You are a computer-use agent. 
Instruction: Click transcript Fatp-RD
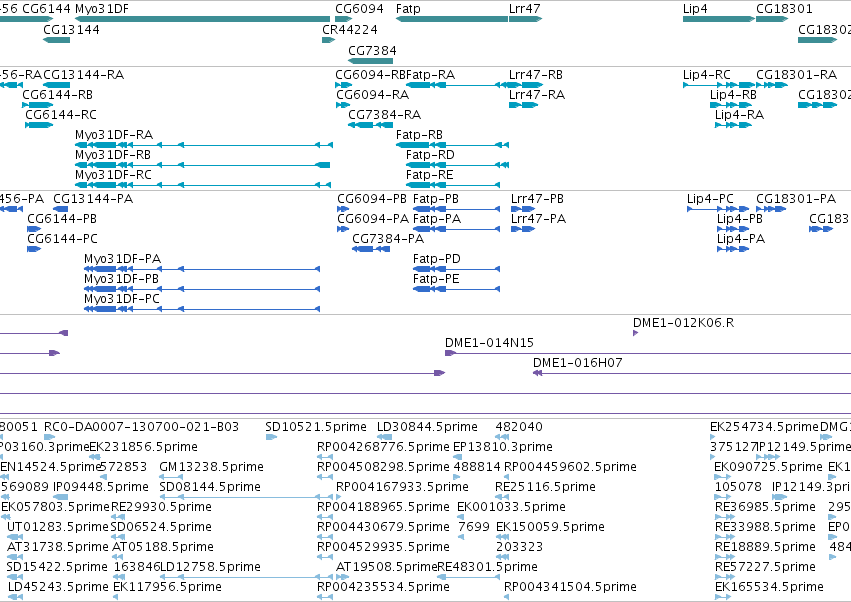458,165
